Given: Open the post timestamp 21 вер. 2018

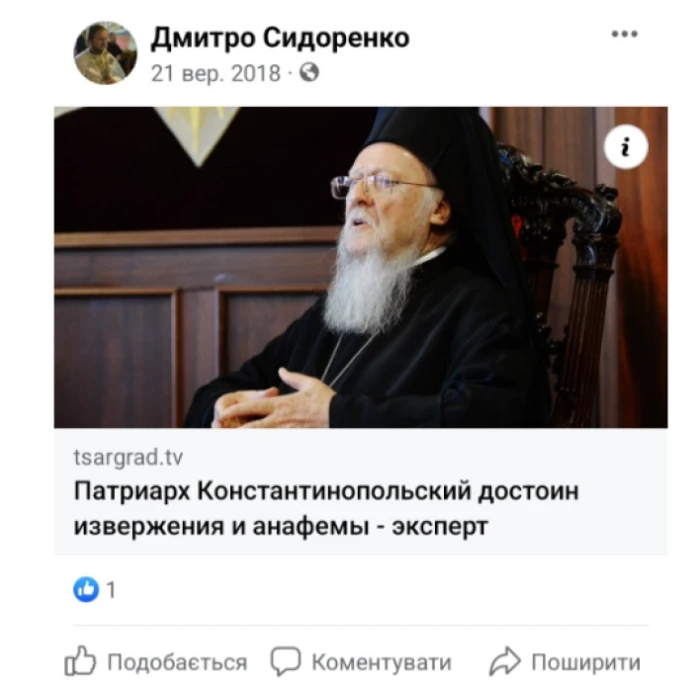Looking at the screenshot, I should [x=216, y=73].
